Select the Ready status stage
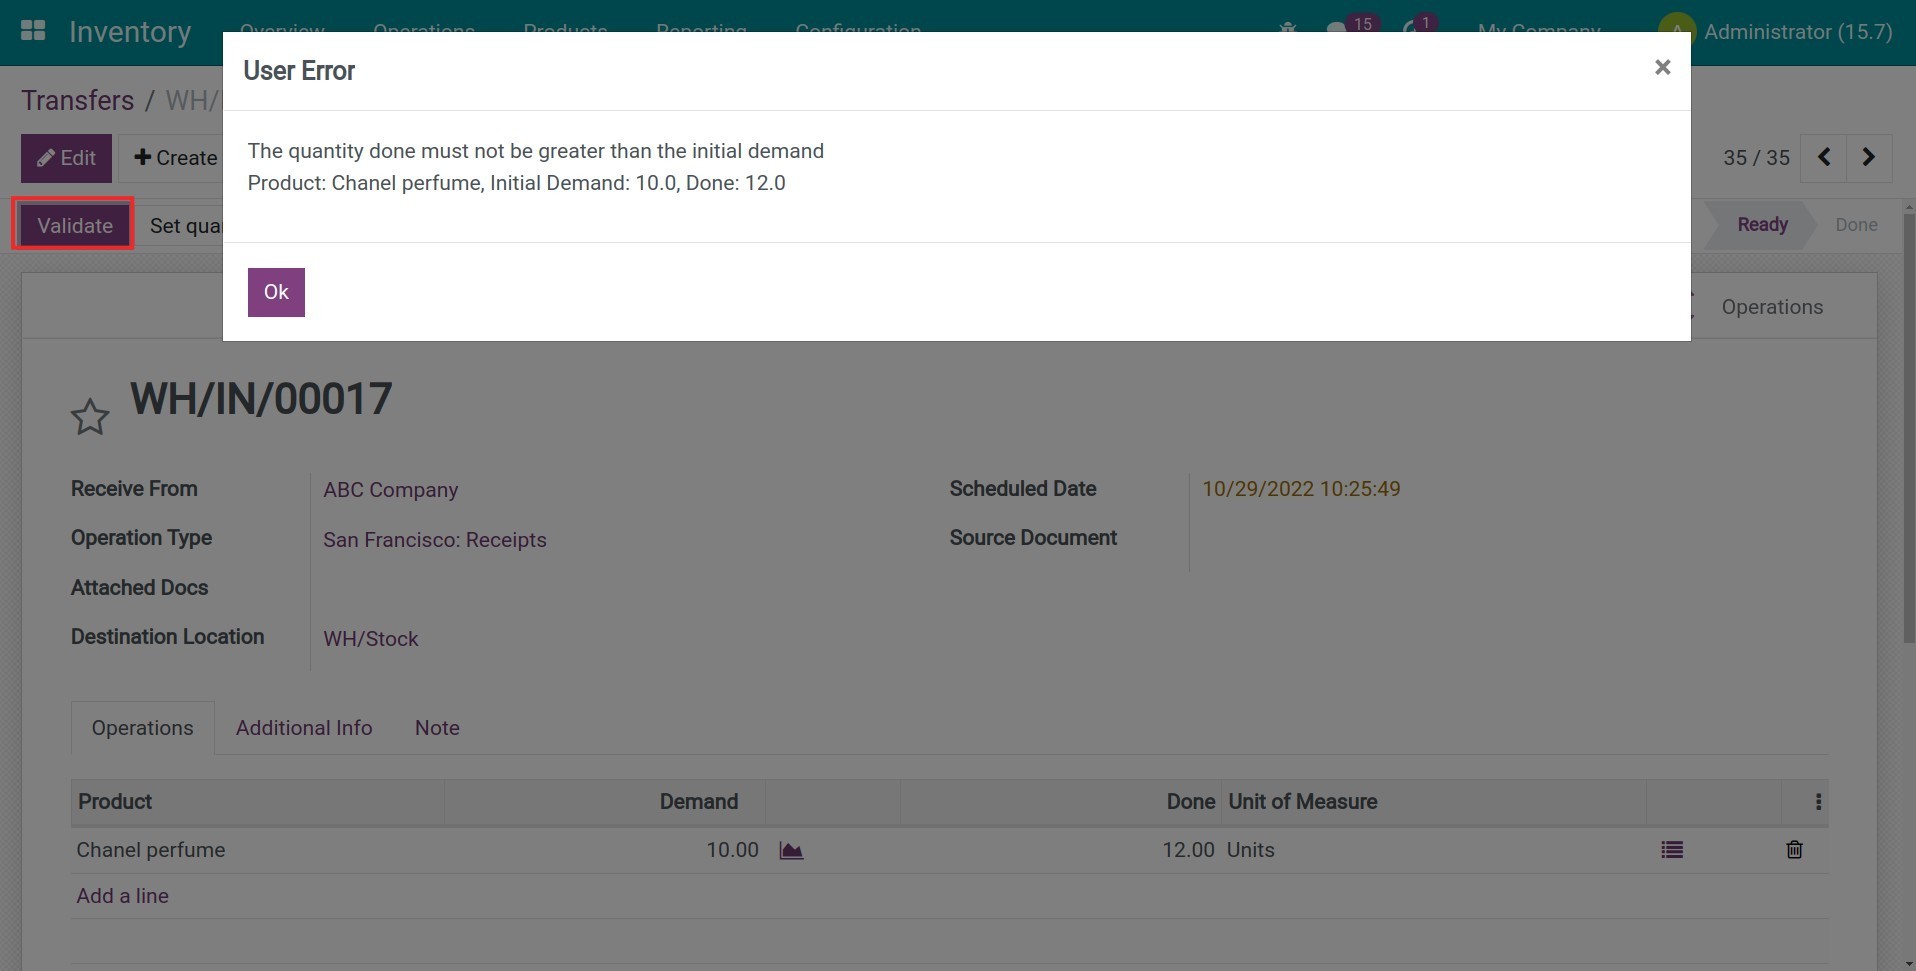This screenshot has width=1916, height=971. (1761, 225)
